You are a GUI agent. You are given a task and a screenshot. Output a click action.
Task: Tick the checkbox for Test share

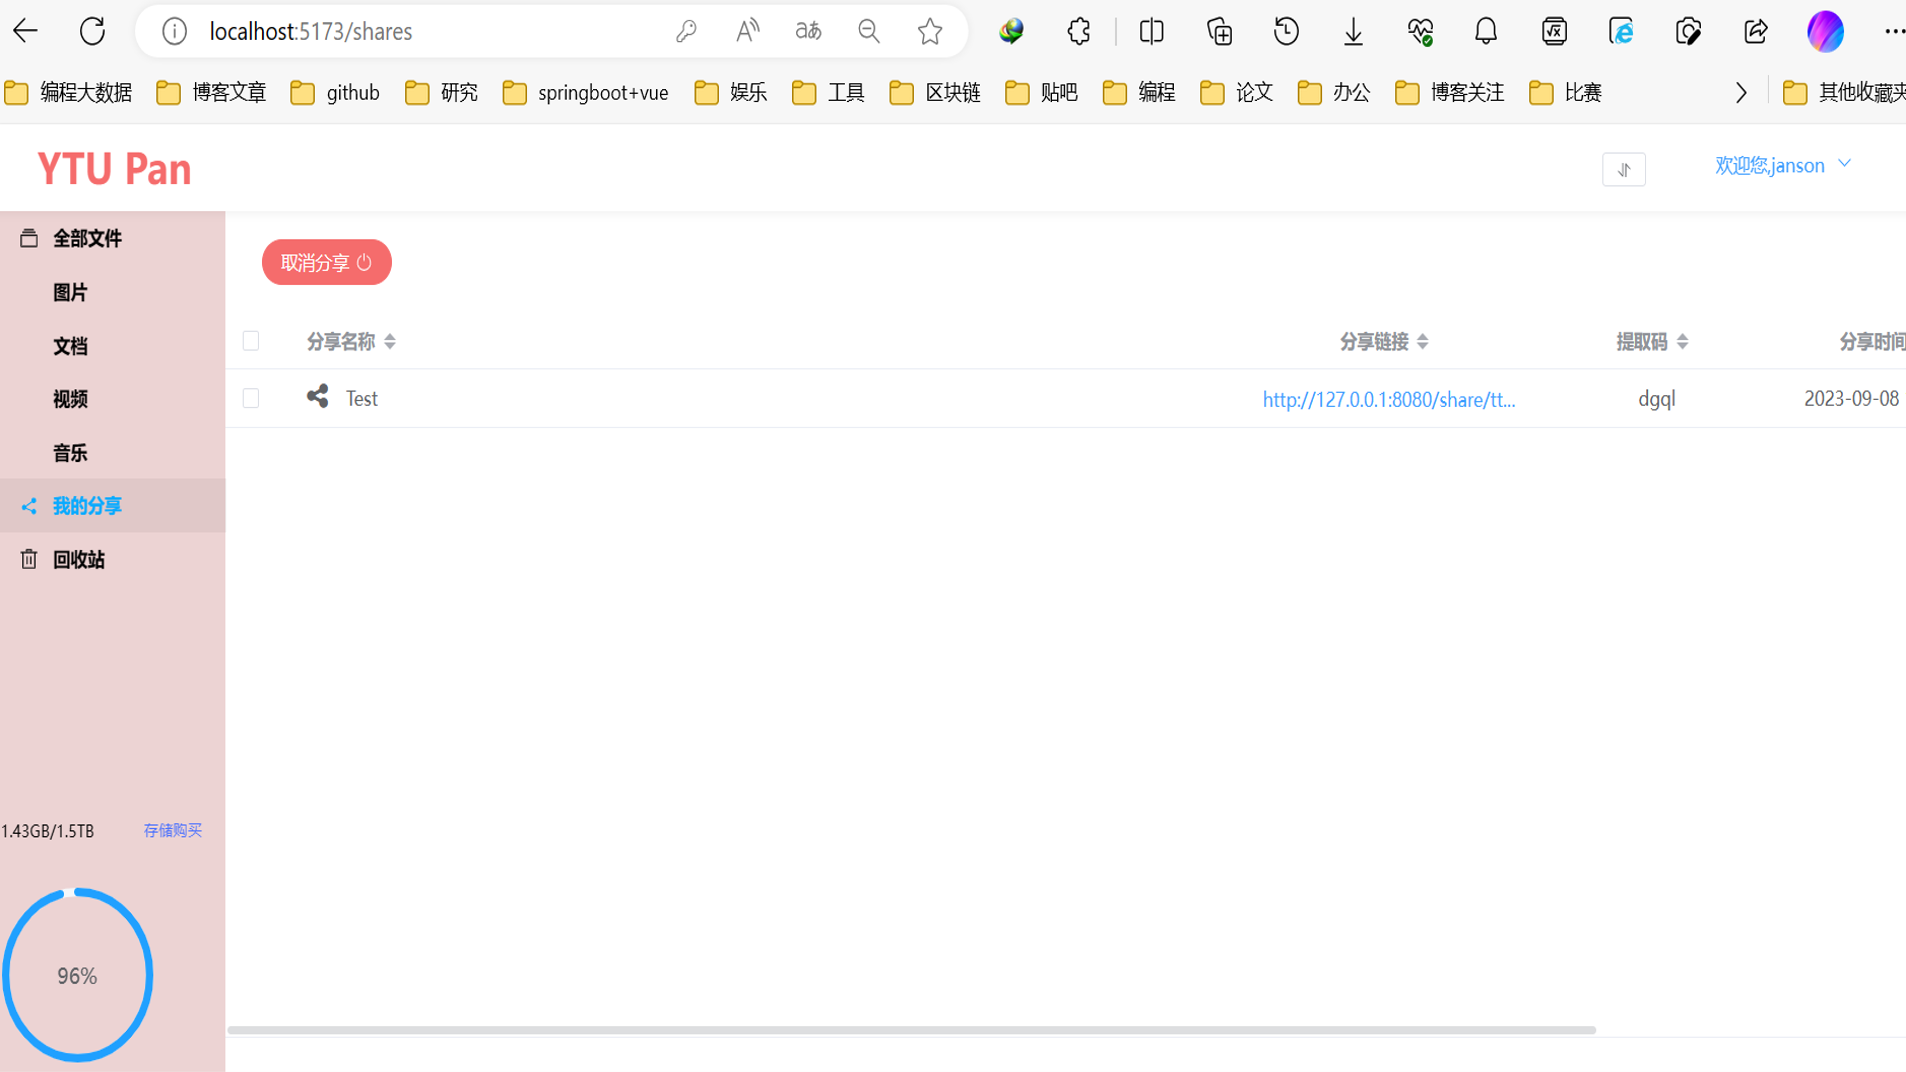(x=251, y=398)
